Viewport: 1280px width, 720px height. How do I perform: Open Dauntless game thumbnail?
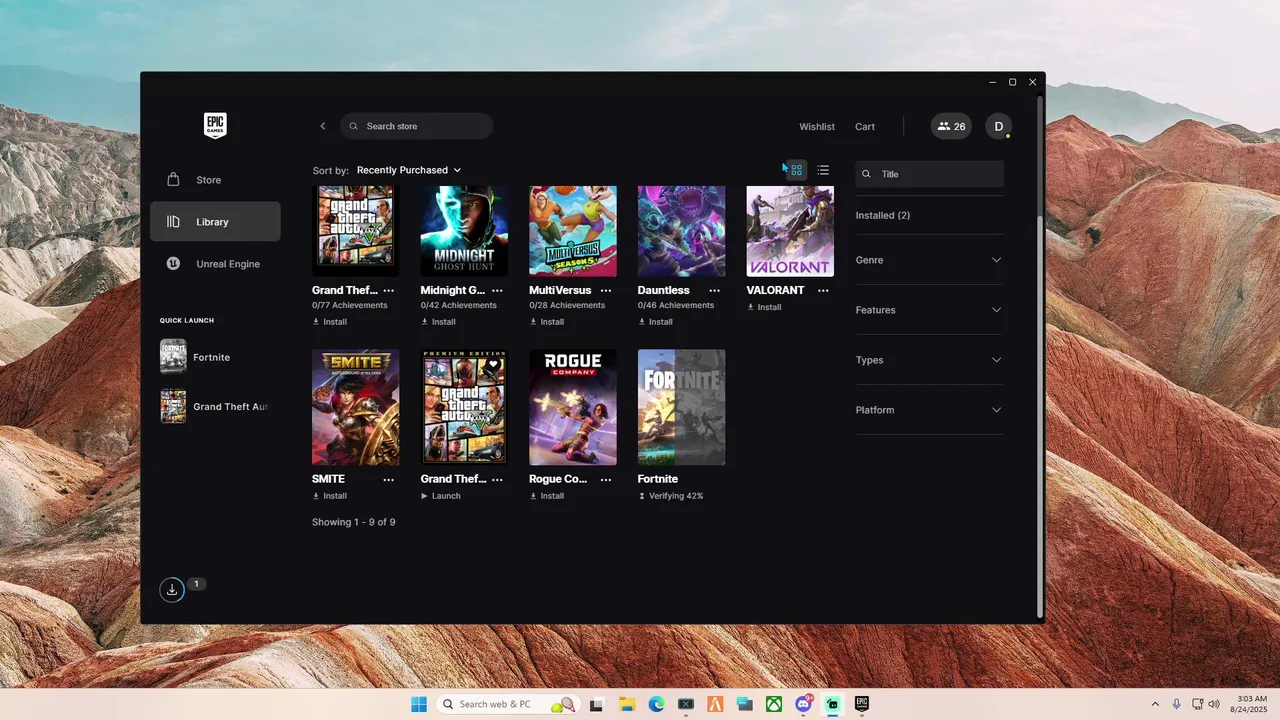[681, 231]
